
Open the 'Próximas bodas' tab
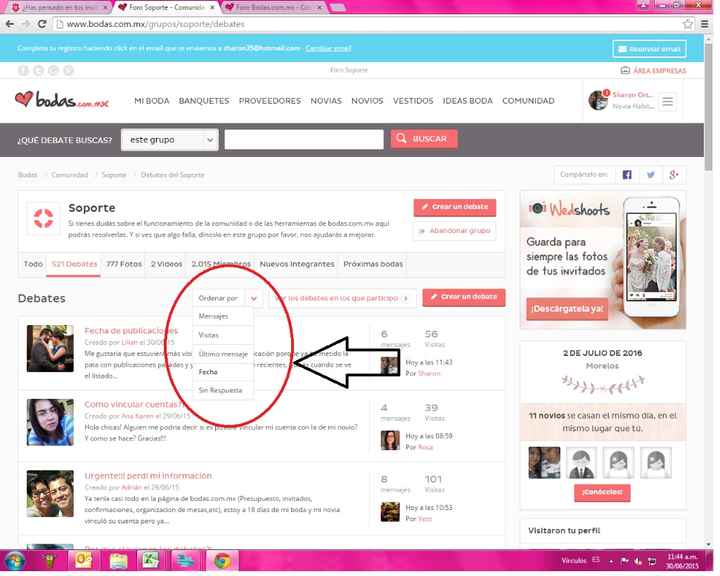[x=373, y=264]
